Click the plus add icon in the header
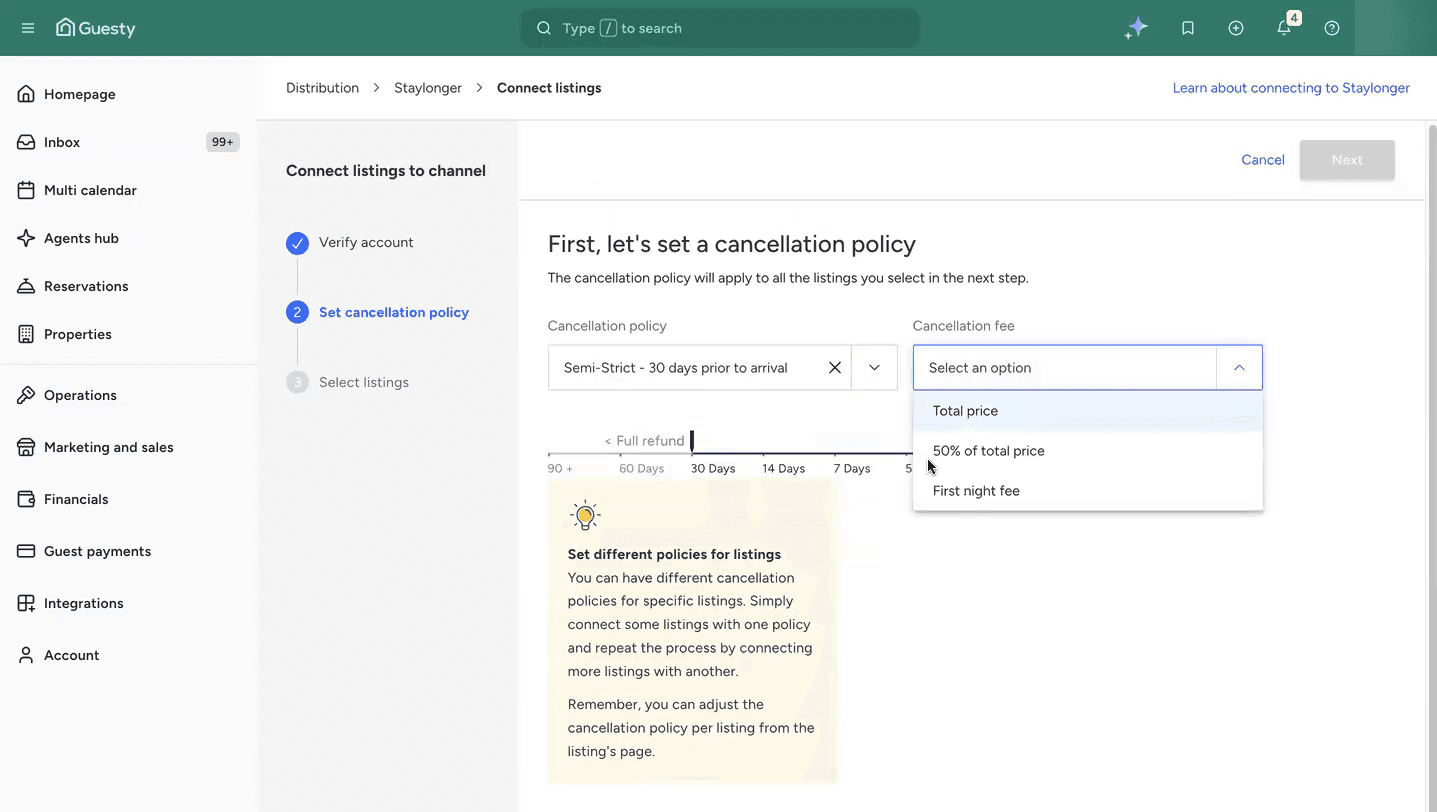Screen dimensions: 1437x812 click(x=1236, y=28)
